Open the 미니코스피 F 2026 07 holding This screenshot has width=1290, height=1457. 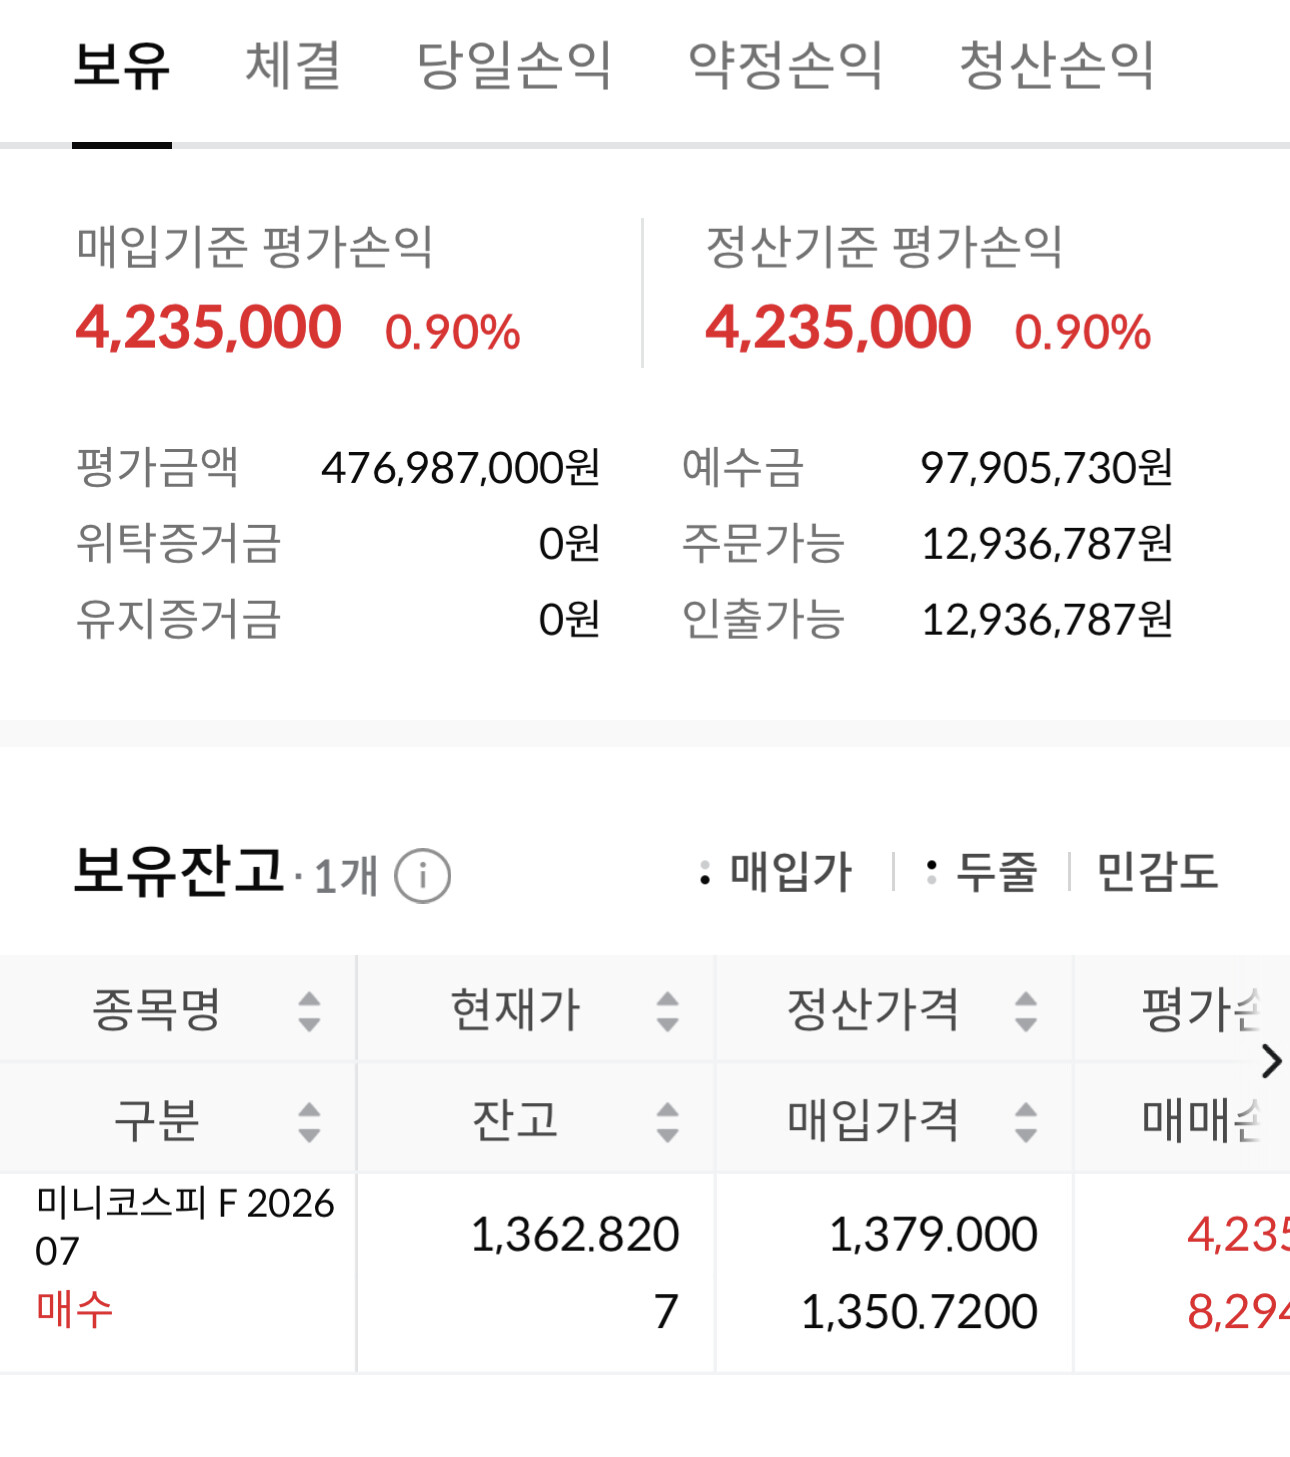coord(185,1226)
